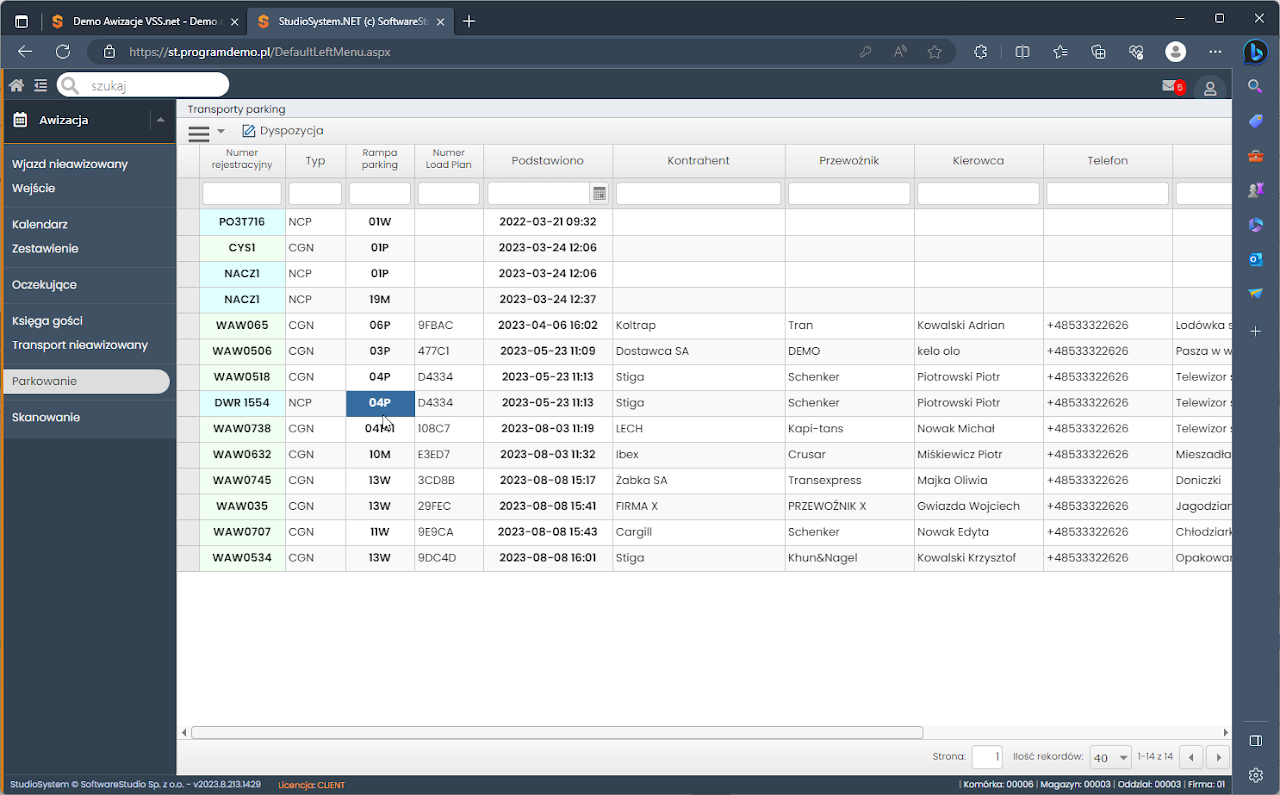The height and width of the screenshot is (795, 1280).
Task: Open the Skanowanie sidebar link
Action: click(x=46, y=417)
